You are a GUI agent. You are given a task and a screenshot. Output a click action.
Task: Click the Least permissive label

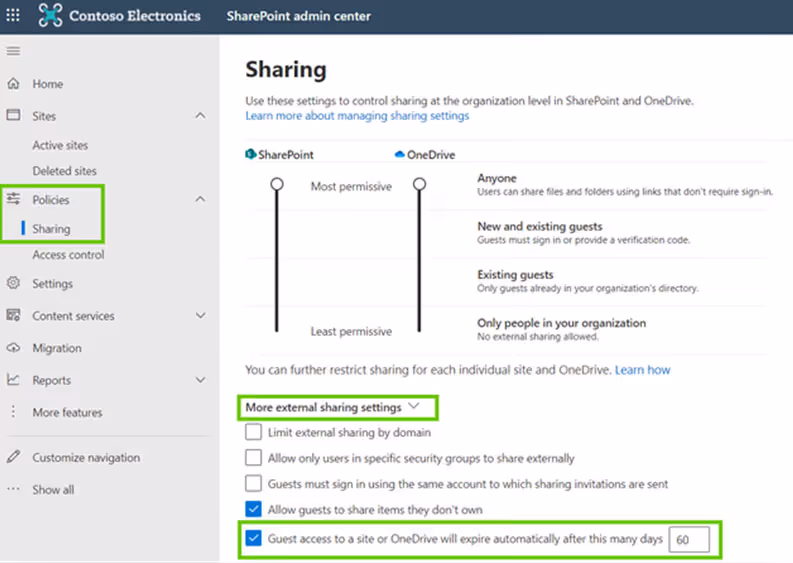point(351,331)
